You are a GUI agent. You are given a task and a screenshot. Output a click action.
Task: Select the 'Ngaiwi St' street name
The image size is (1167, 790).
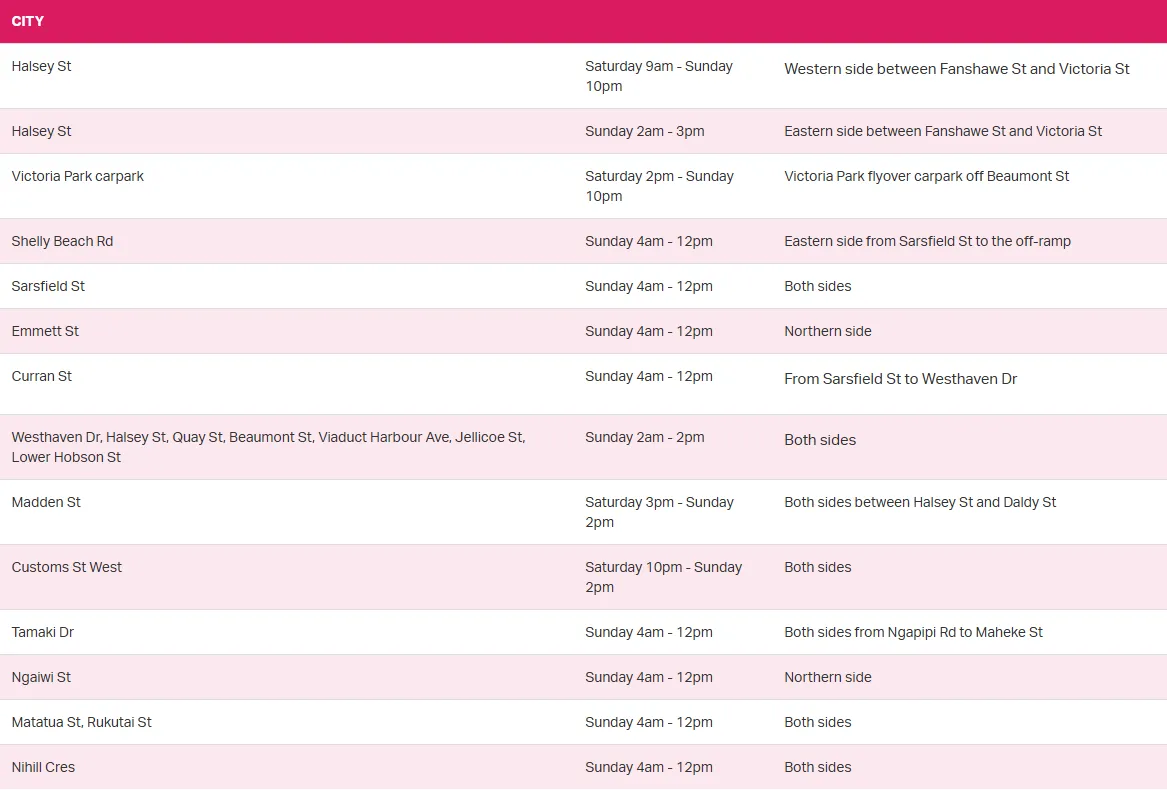(x=41, y=678)
